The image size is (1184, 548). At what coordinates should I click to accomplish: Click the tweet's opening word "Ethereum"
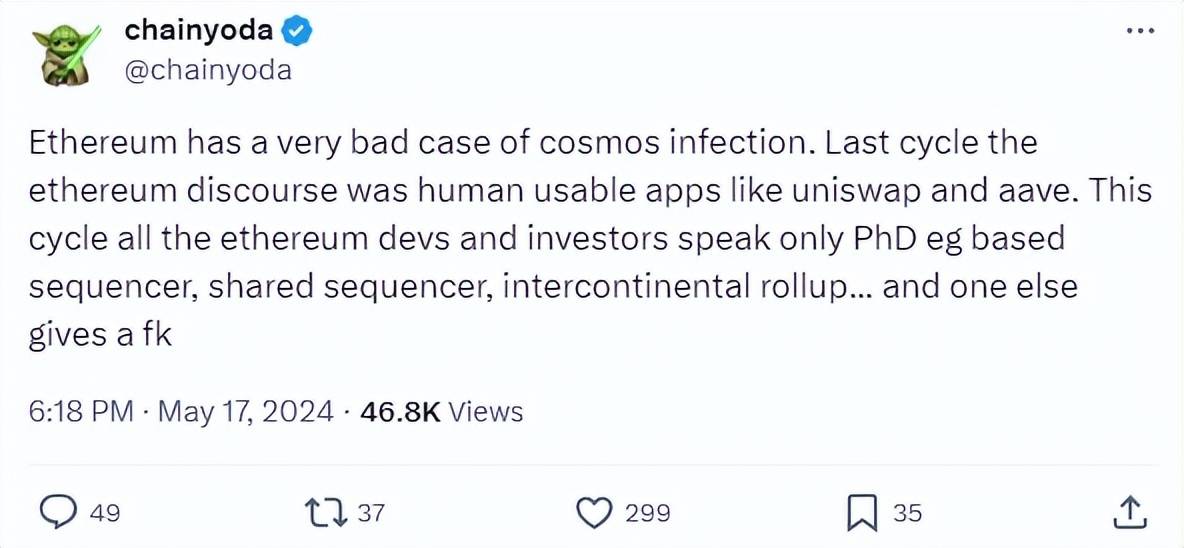coord(102,143)
